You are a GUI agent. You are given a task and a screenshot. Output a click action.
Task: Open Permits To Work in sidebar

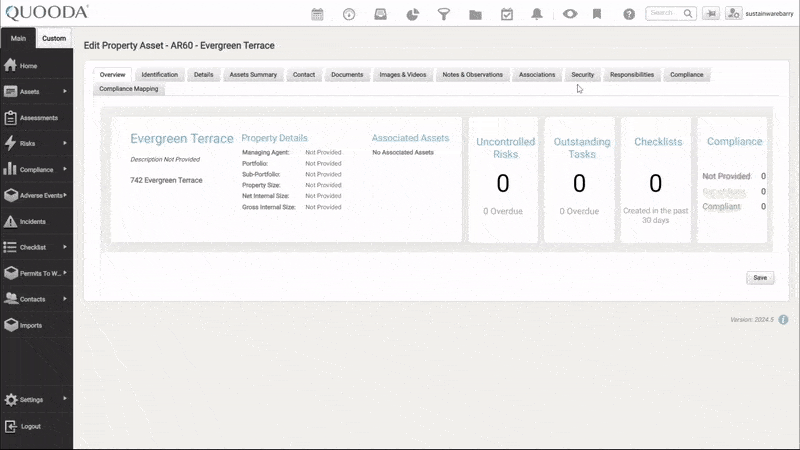click(x=40, y=273)
